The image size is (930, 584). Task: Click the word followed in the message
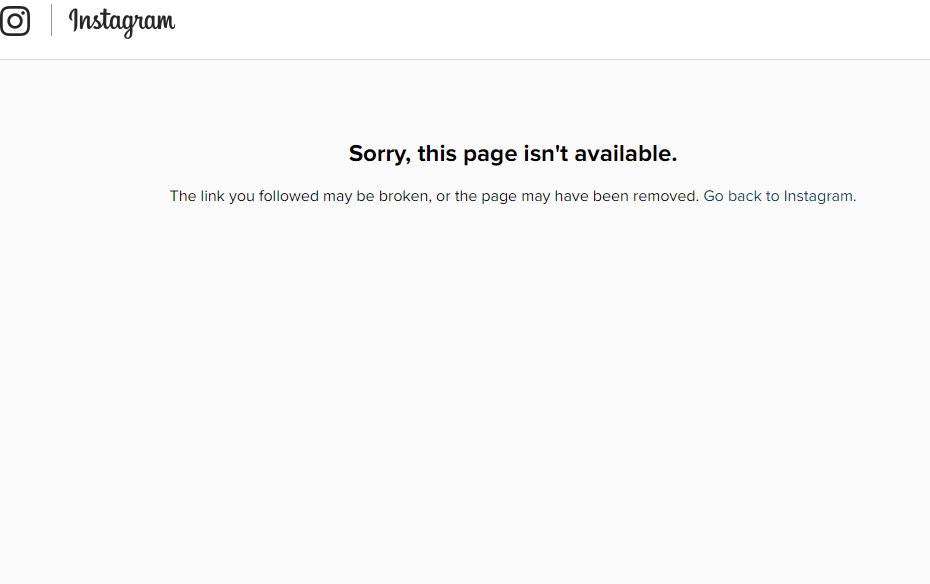[x=288, y=196]
